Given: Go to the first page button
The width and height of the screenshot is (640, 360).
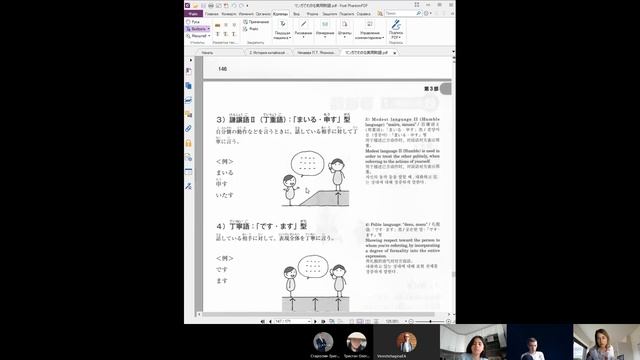Looking at the screenshot, I should click(263, 321).
